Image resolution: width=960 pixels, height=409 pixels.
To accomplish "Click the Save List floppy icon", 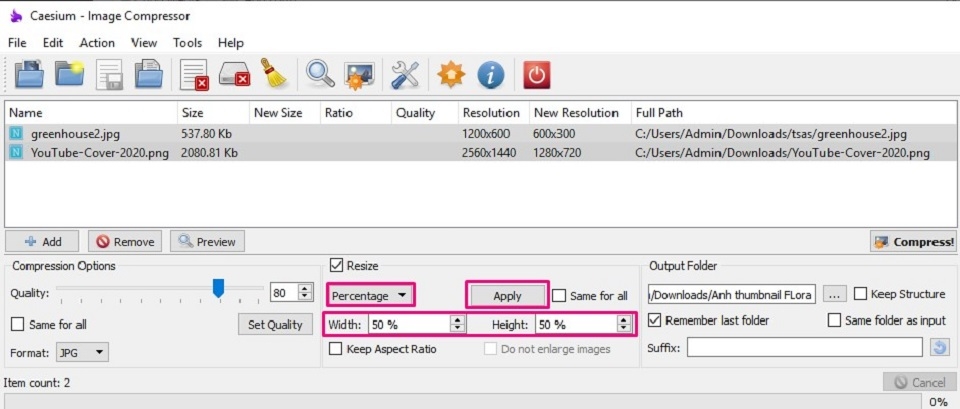I will click(x=110, y=75).
